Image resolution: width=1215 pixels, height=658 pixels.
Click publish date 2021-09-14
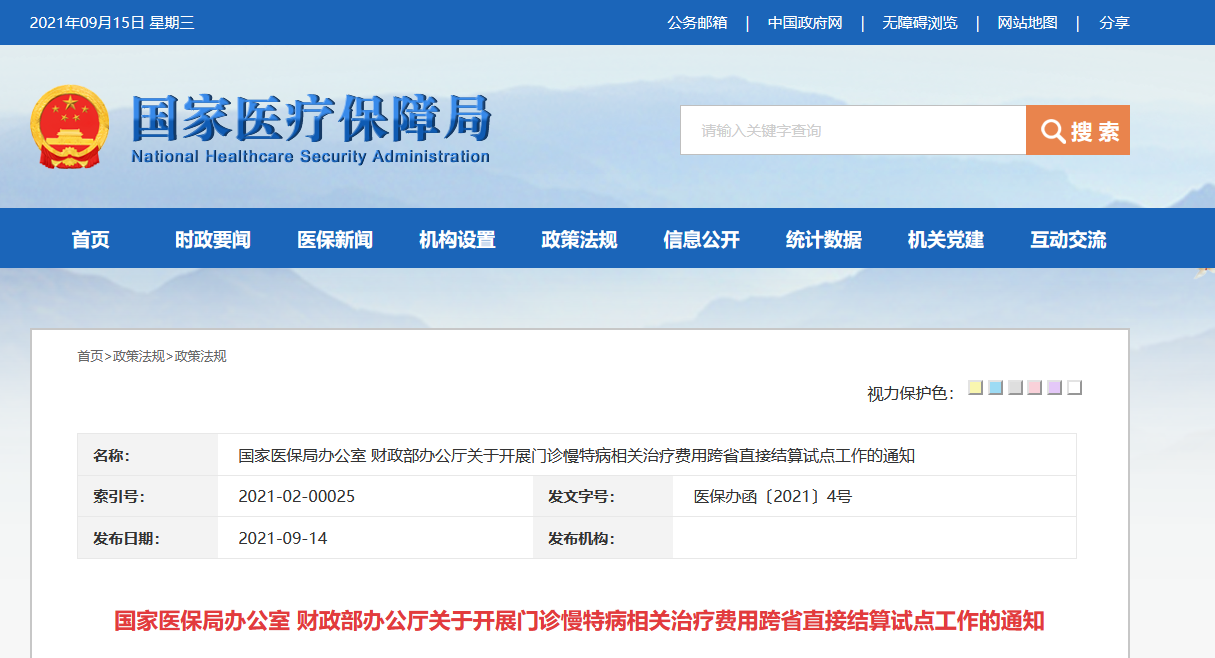pyautogui.click(x=283, y=538)
